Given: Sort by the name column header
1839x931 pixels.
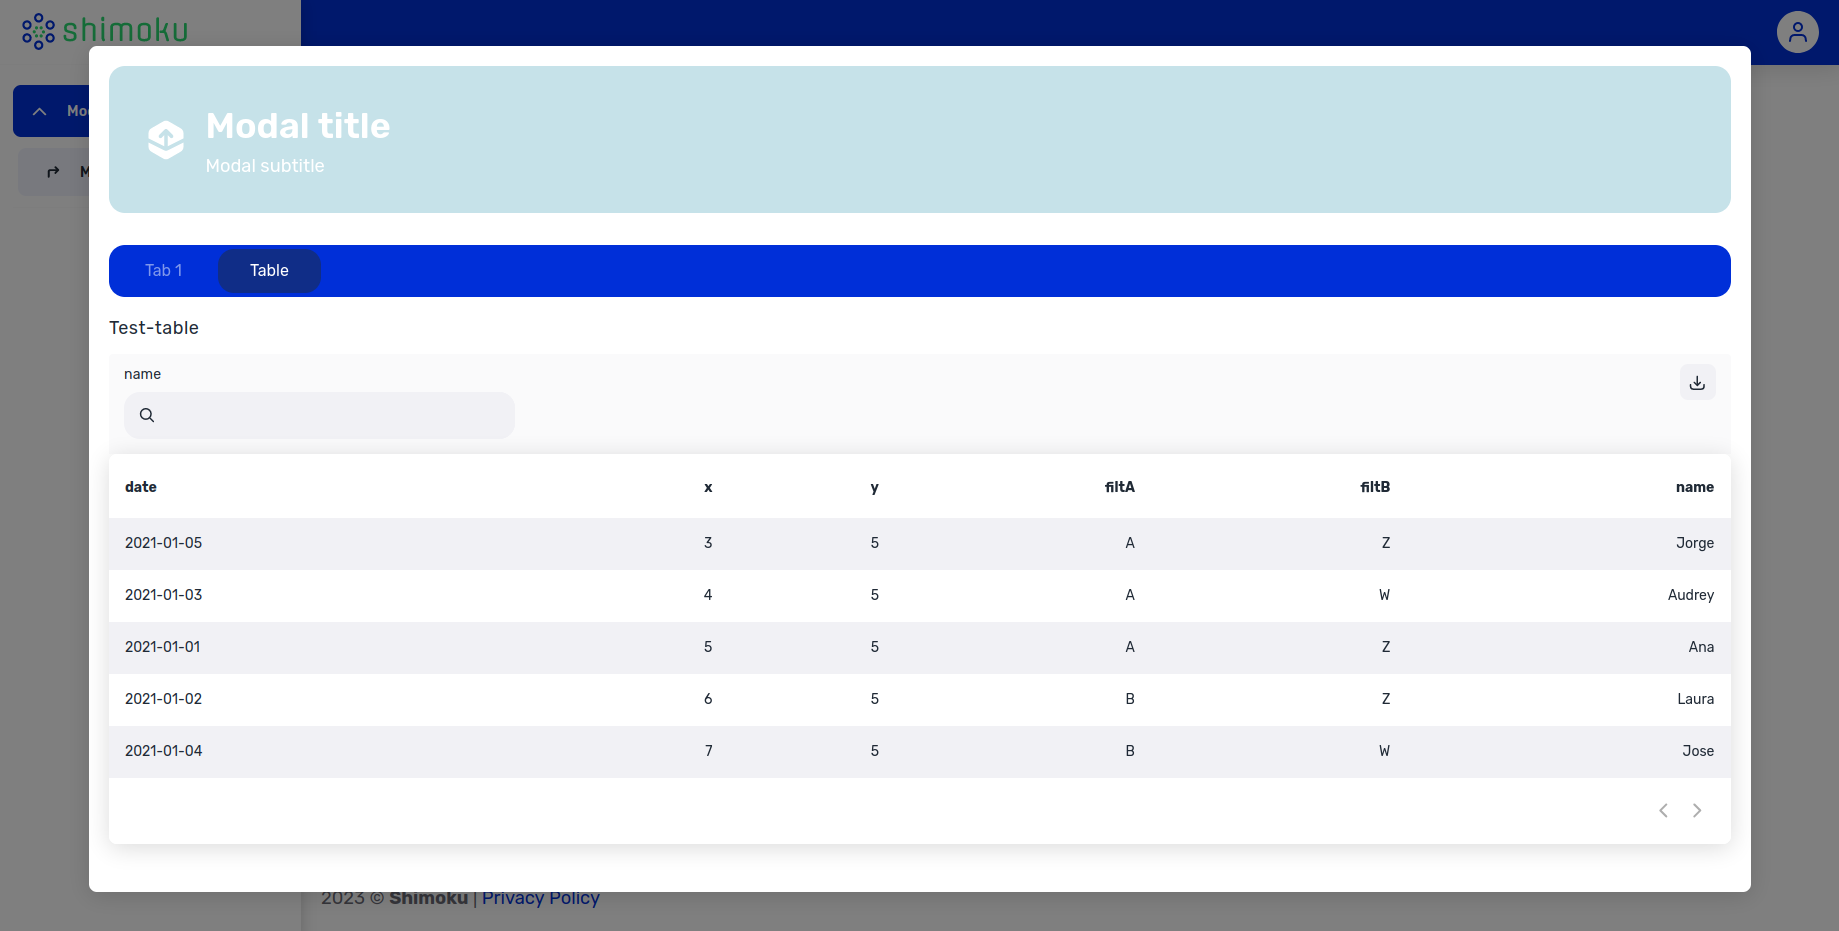Looking at the screenshot, I should (x=1694, y=487).
